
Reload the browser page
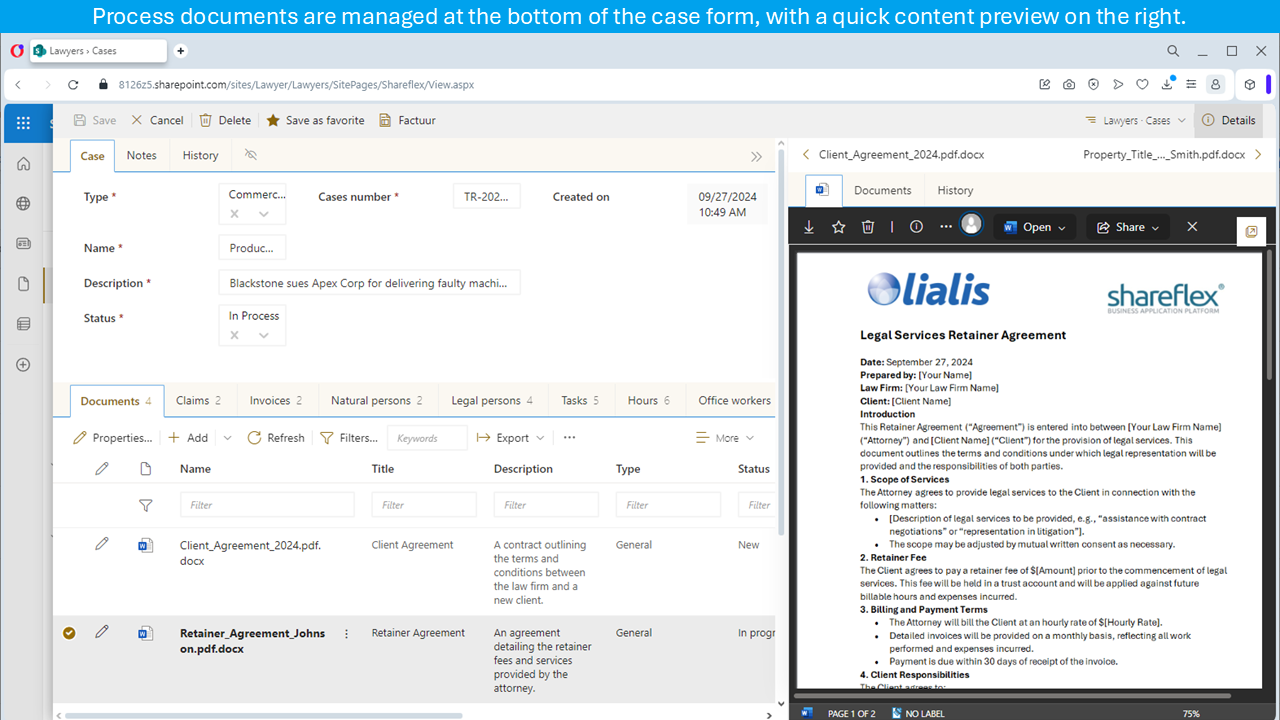[73, 85]
